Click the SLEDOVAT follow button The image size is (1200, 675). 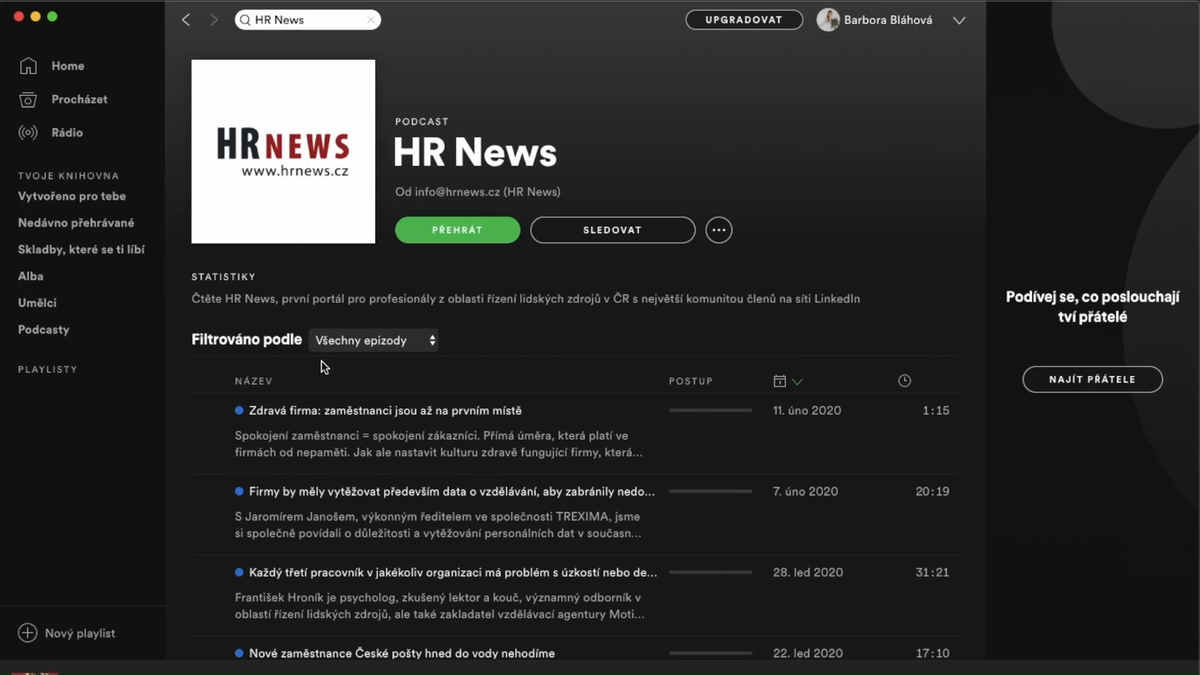click(x=613, y=230)
